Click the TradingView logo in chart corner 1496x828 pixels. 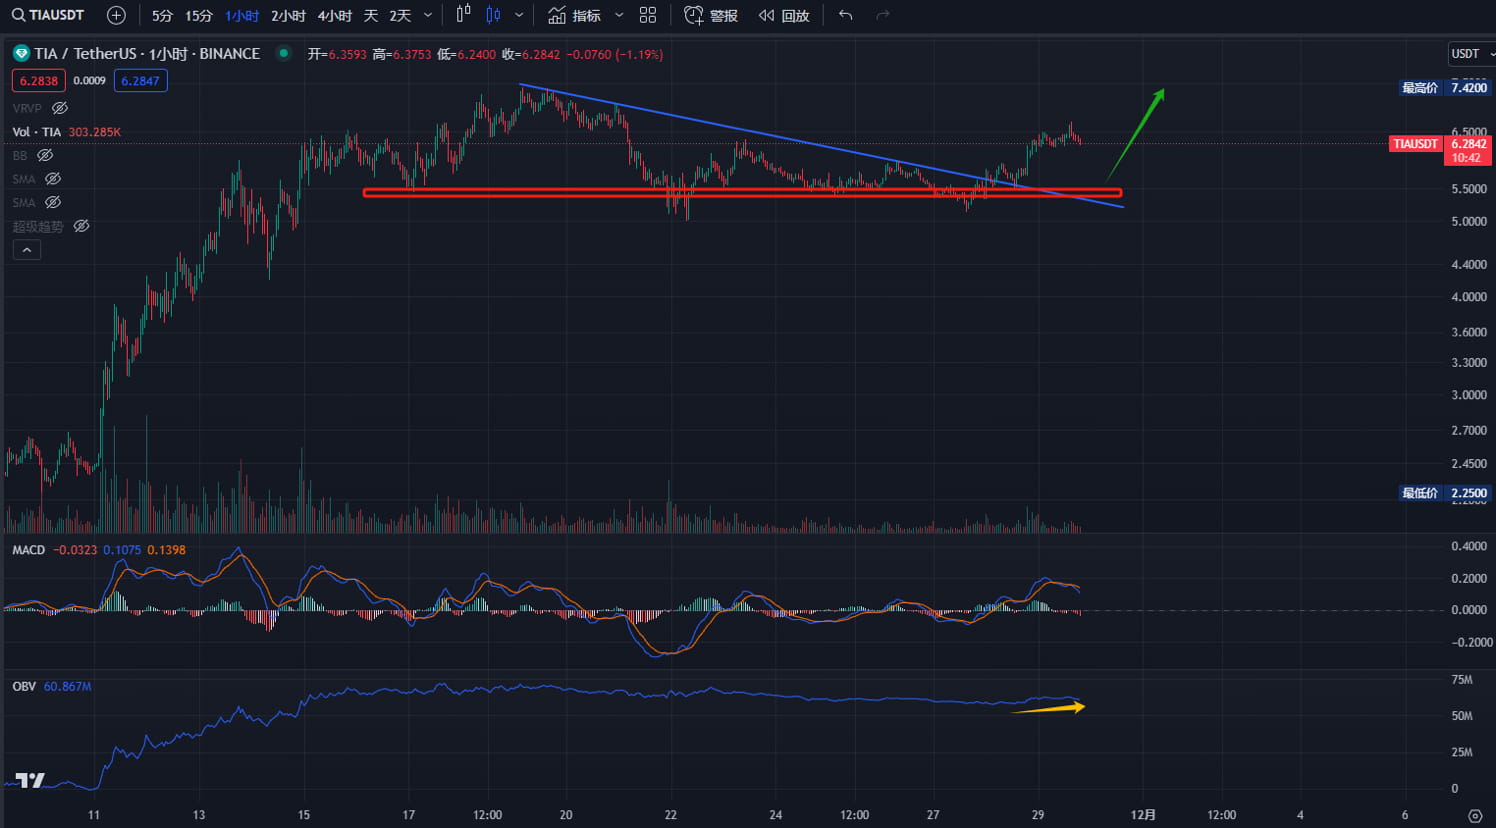point(30,780)
